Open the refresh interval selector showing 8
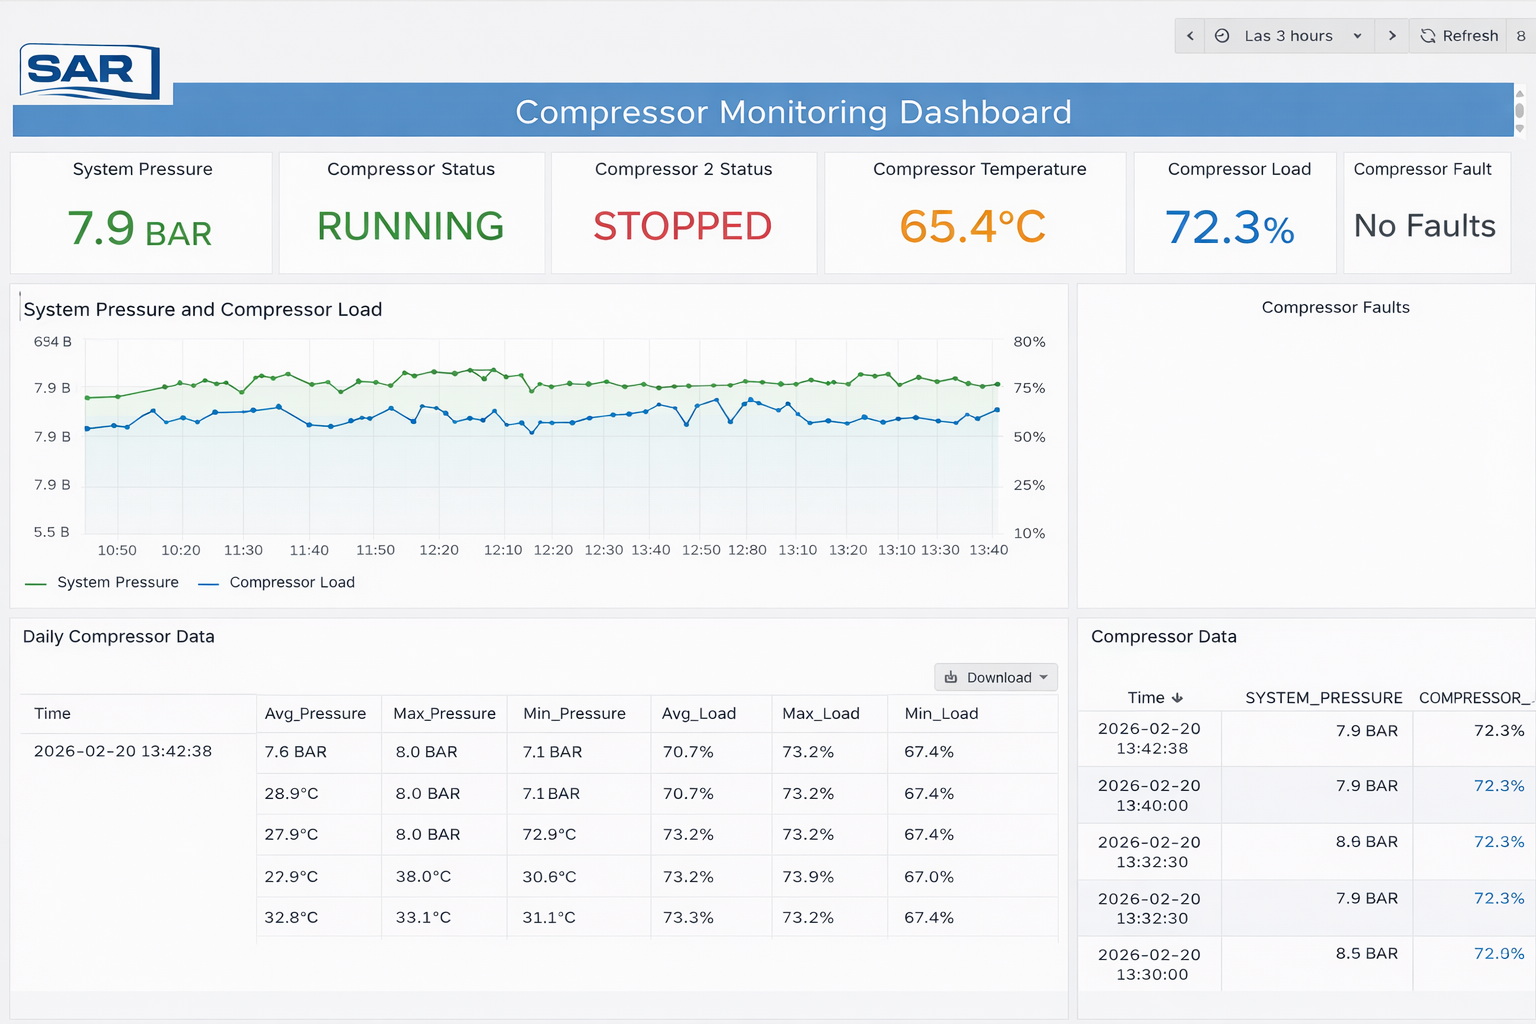Viewport: 1536px width, 1024px height. coord(1521,36)
